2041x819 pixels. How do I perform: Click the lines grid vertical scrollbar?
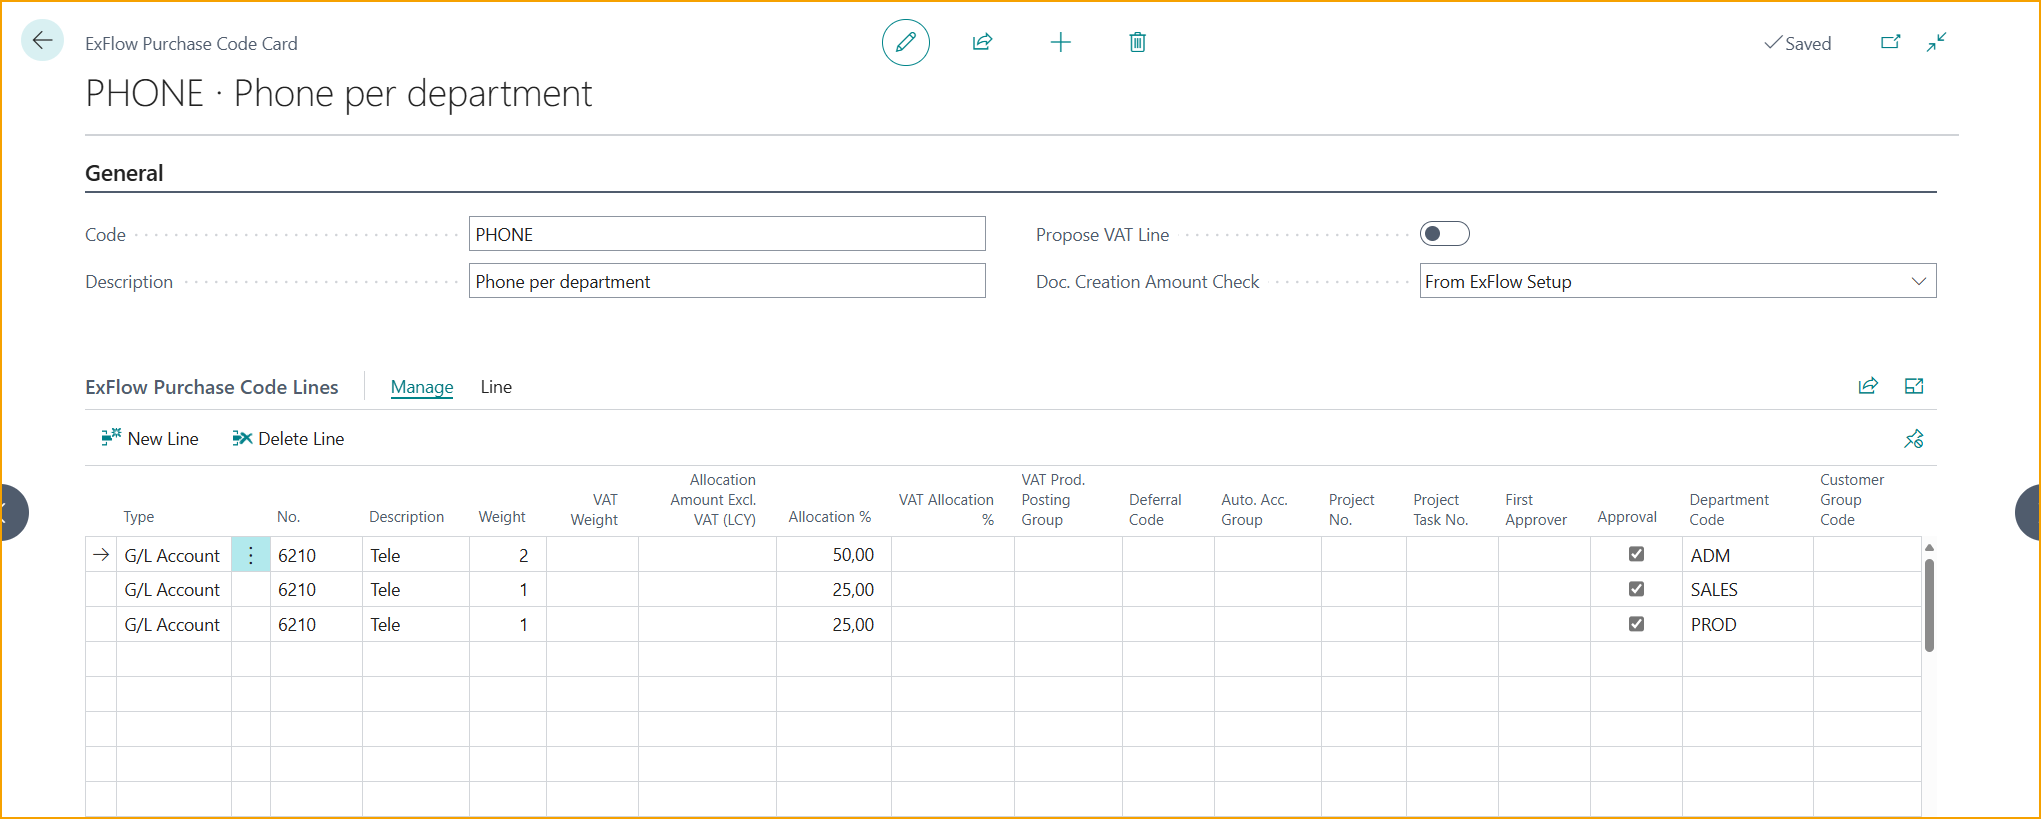1928,604
